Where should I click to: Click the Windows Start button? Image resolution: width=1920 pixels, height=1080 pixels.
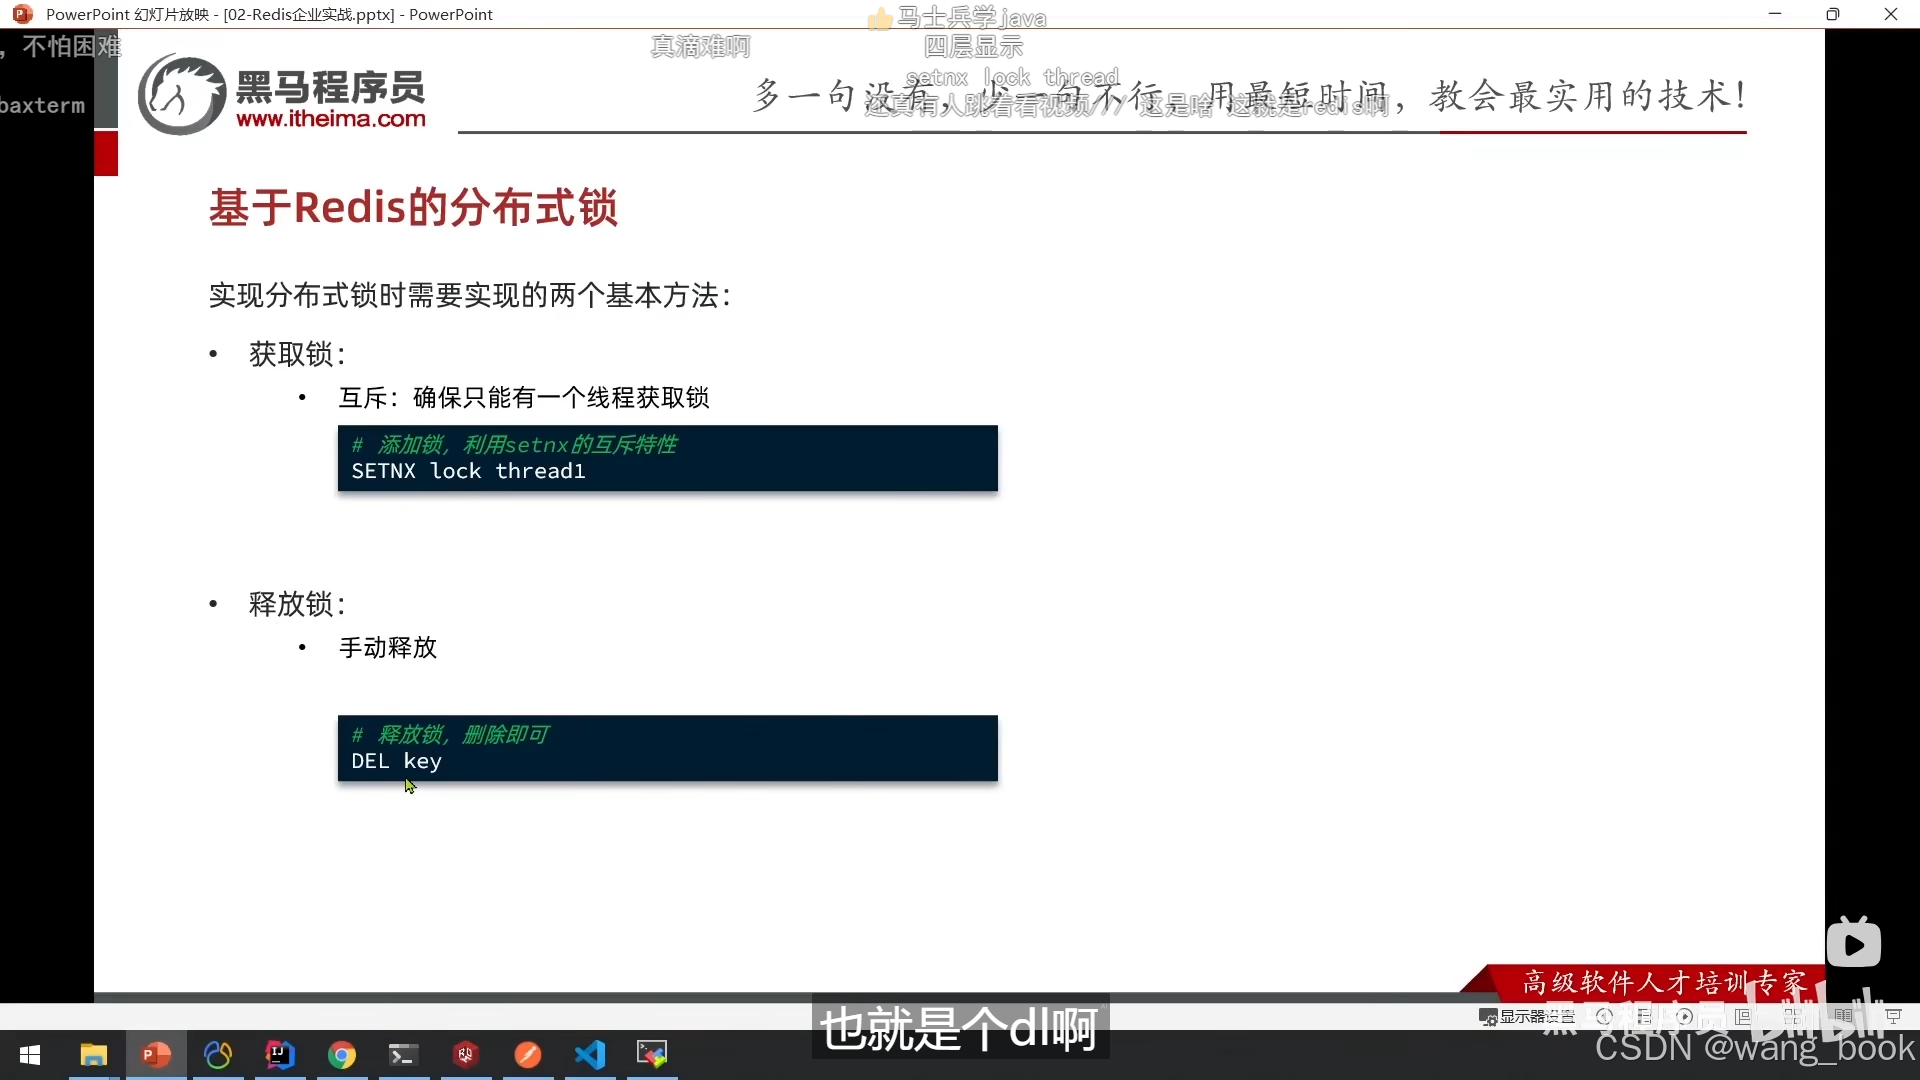pyautogui.click(x=30, y=1055)
